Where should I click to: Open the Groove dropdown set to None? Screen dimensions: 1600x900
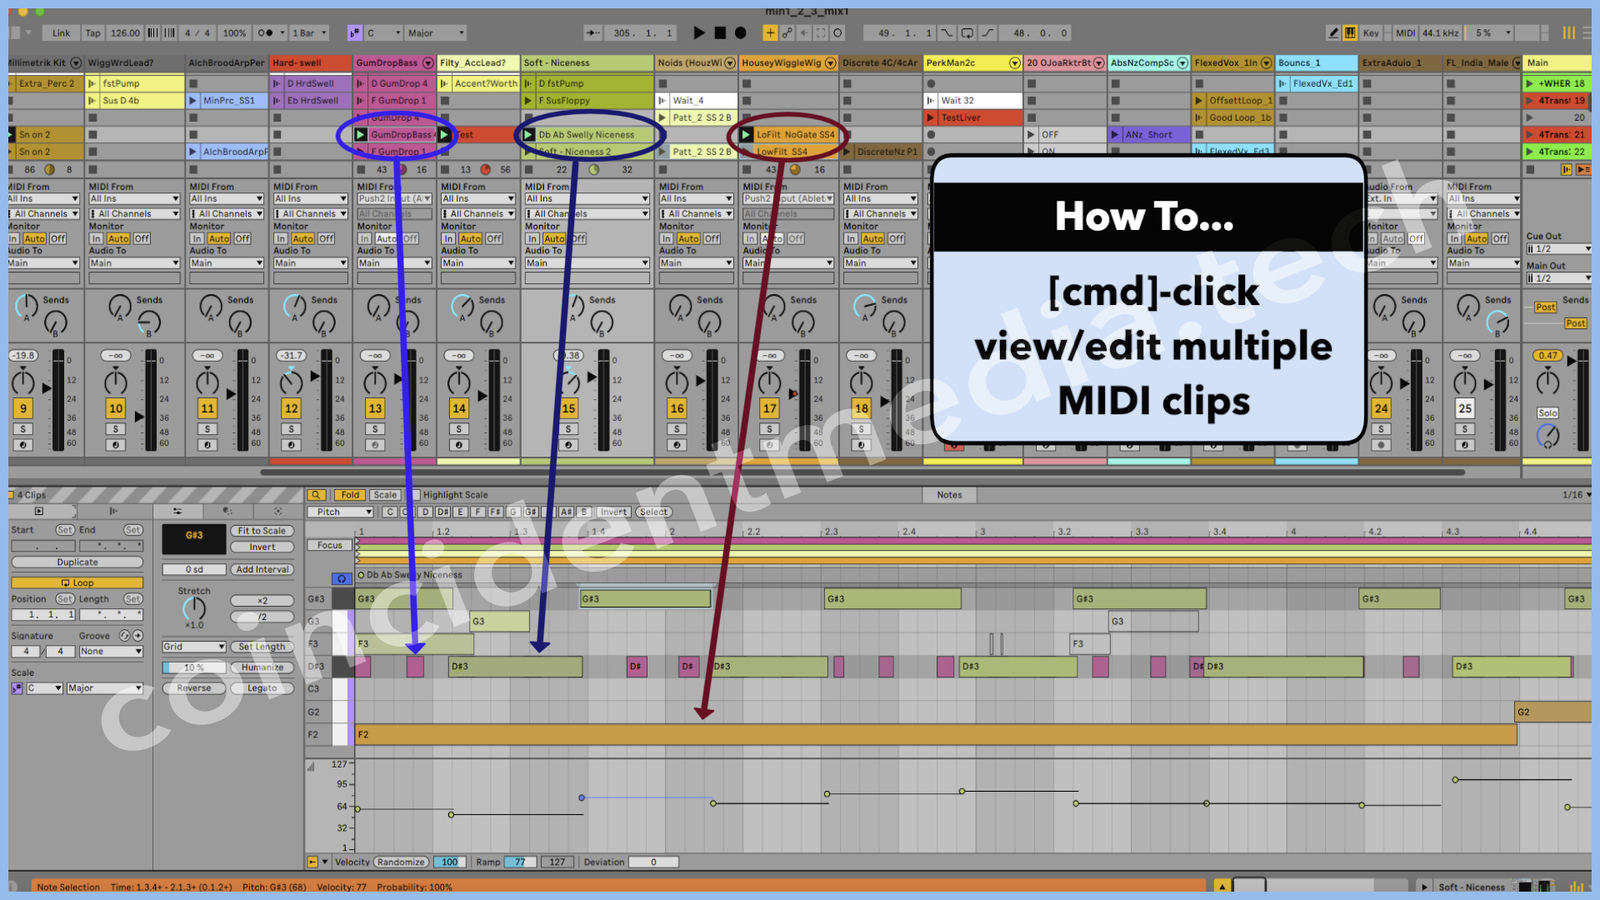[110, 651]
